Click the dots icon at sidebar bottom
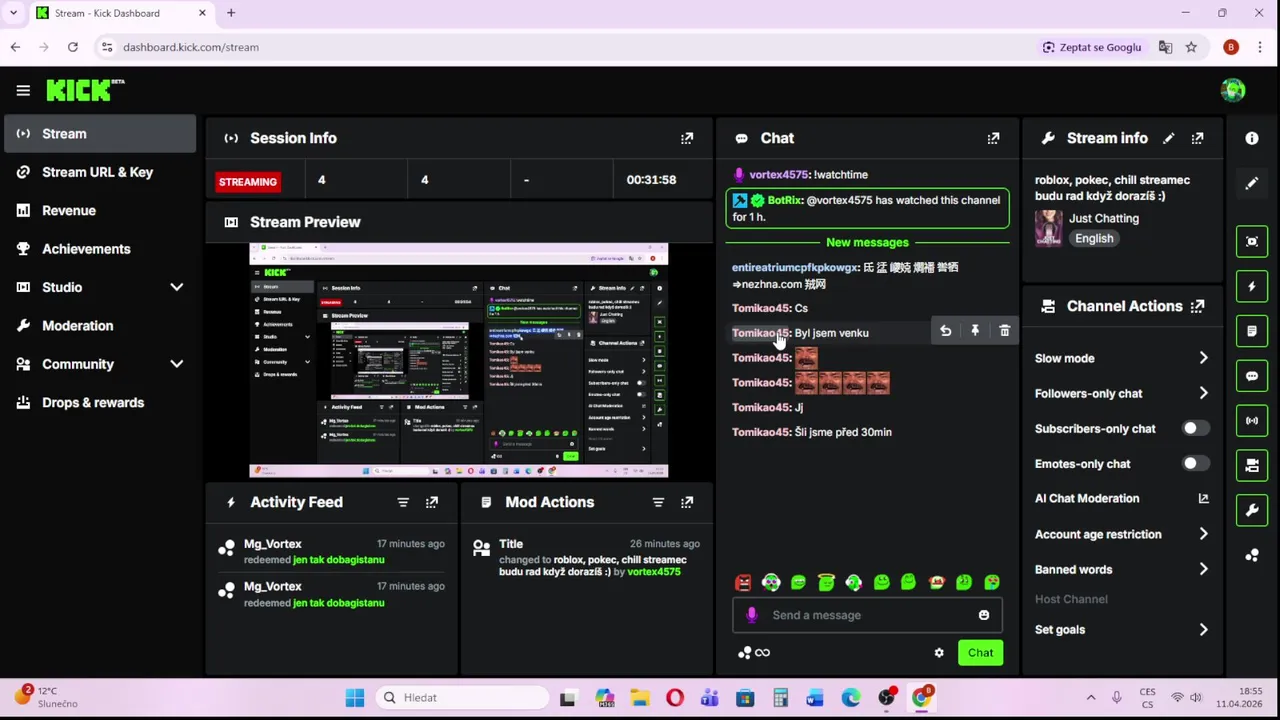The width and height of the screenshot is (1280, 720). coord(1252,556)
